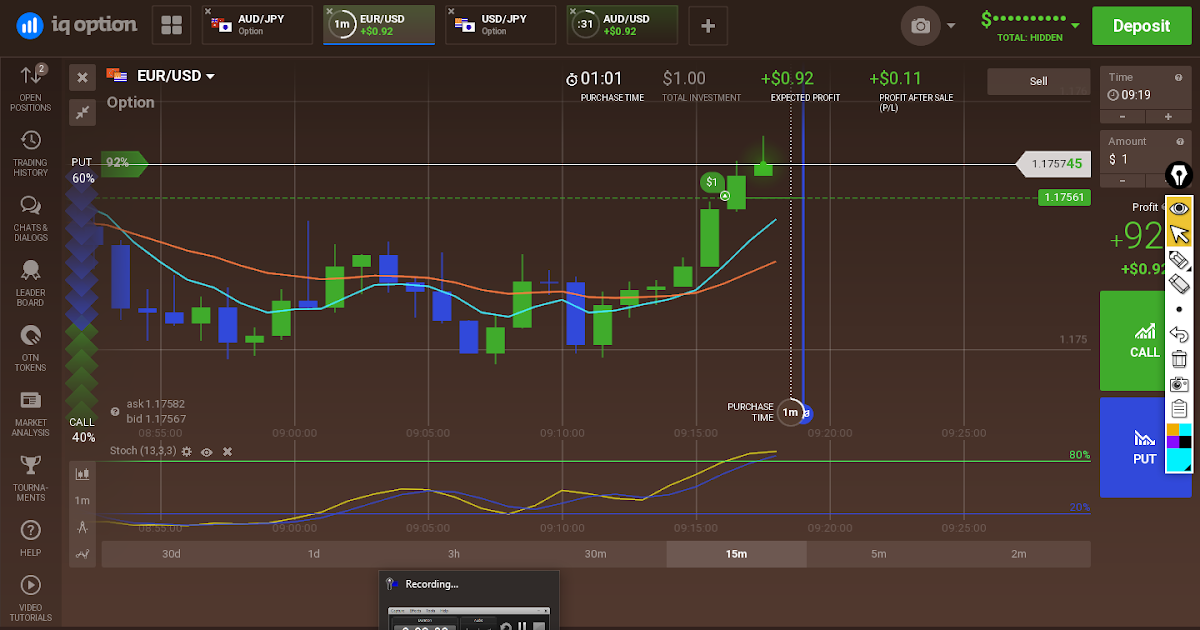Open drawing tools compass icon
The width and height of the screenshot is (1200, 630).
tap(83, 527)
